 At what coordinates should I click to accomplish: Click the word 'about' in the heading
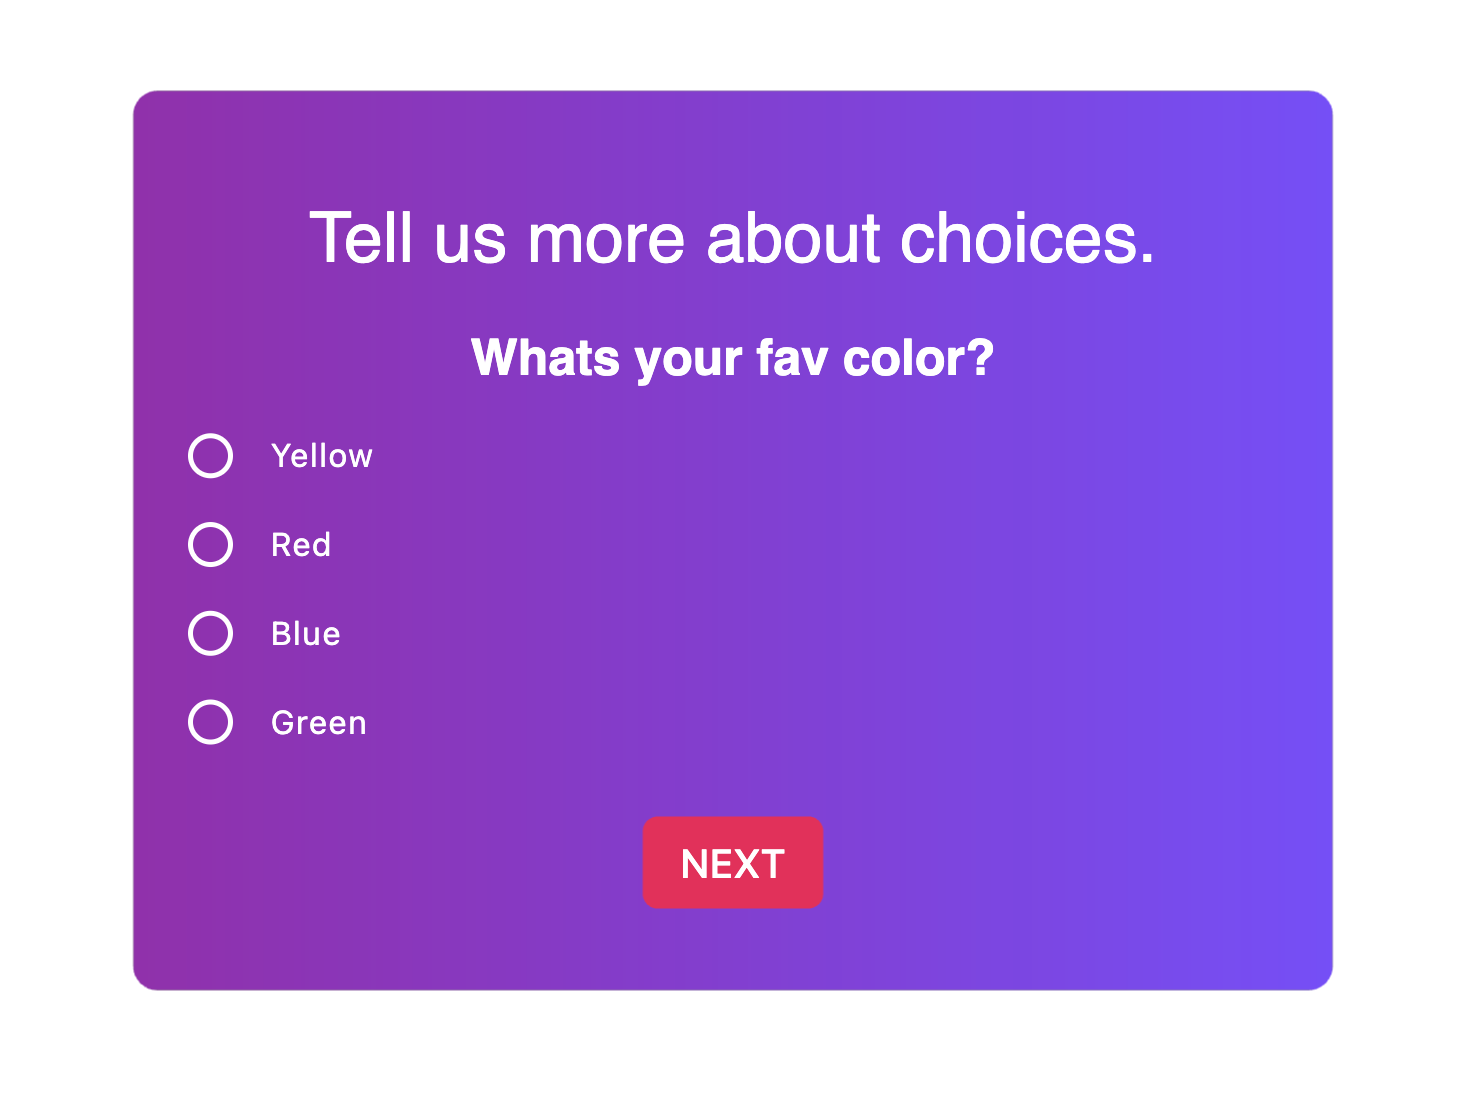[793, 238]
